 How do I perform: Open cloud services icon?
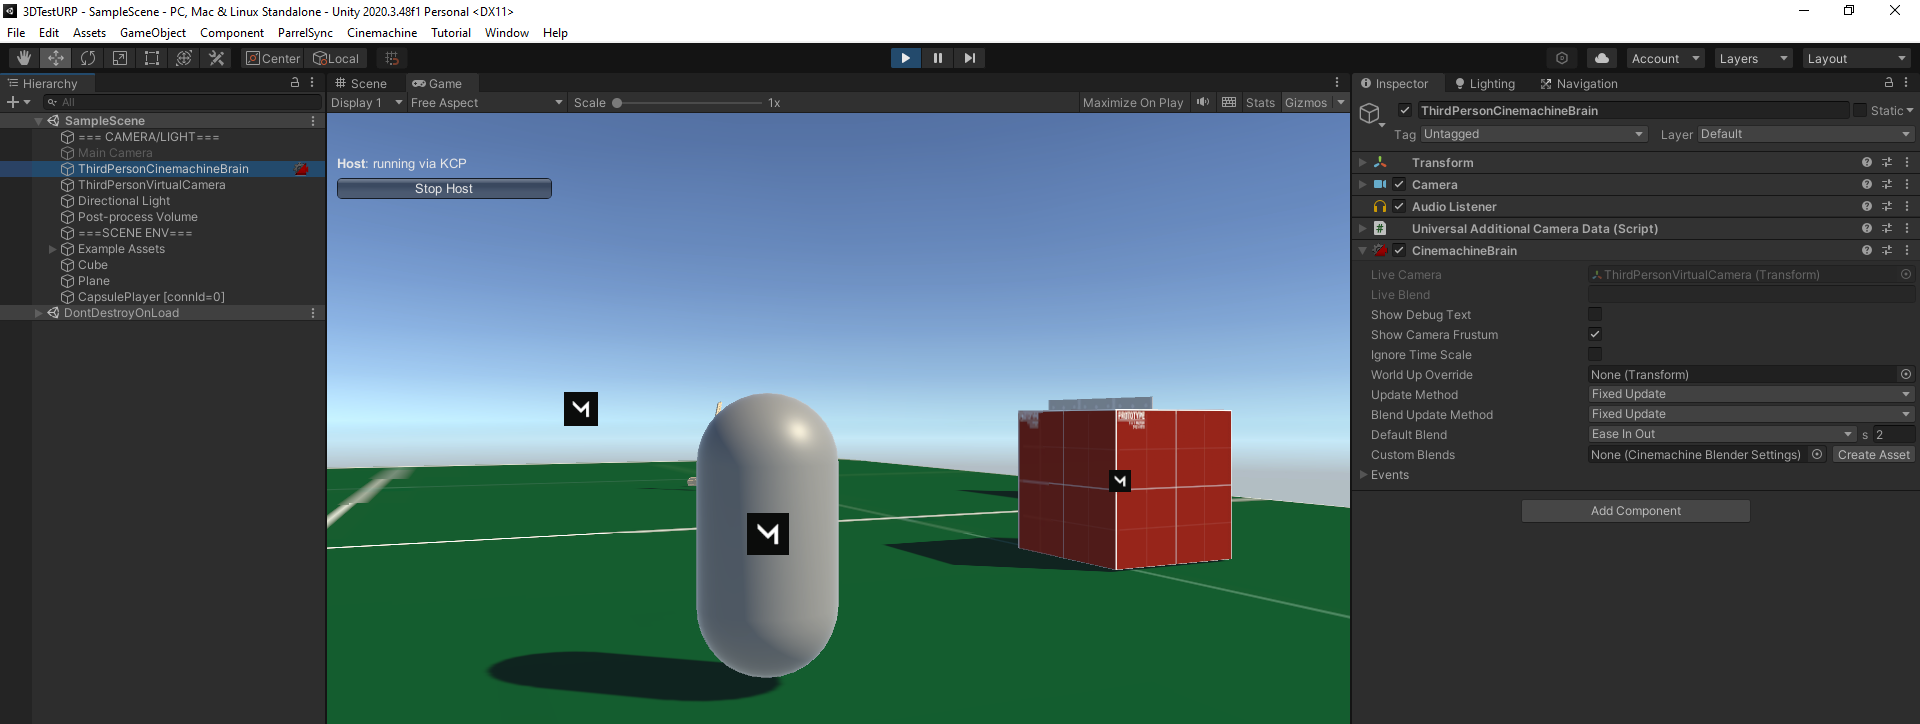[1602, 58]
